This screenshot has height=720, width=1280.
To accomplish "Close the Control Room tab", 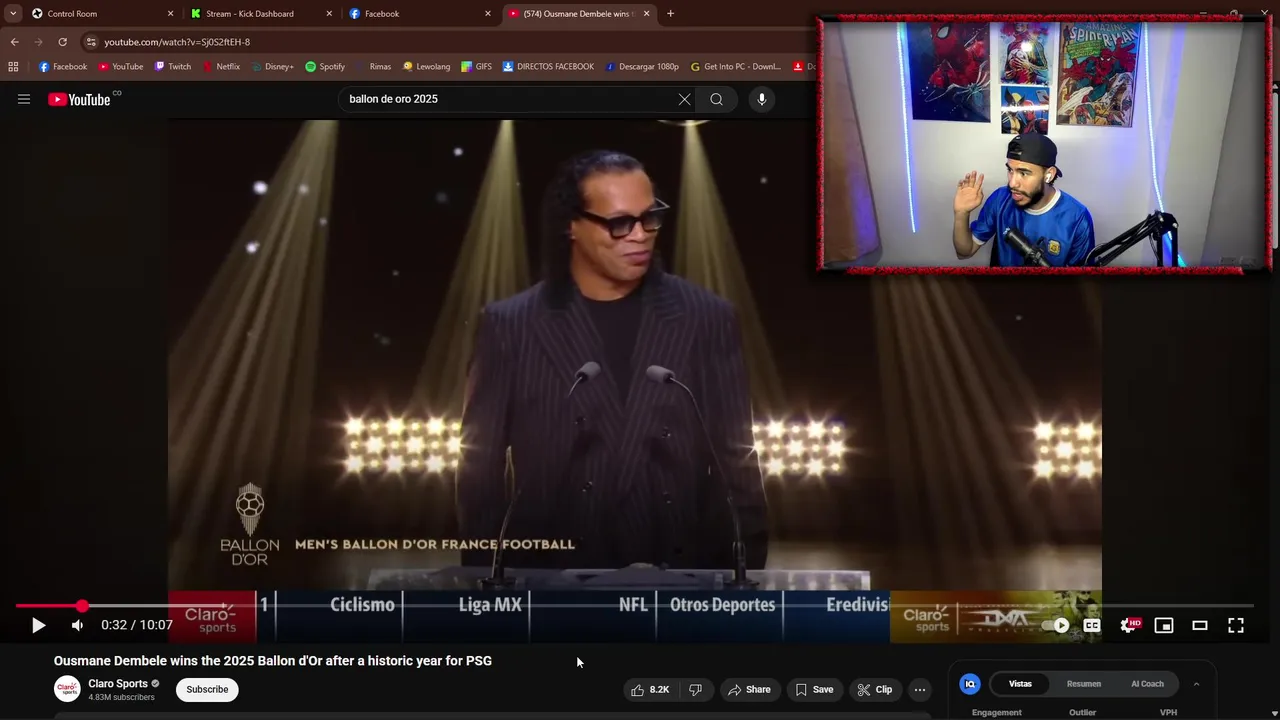I will coord(170,14).
